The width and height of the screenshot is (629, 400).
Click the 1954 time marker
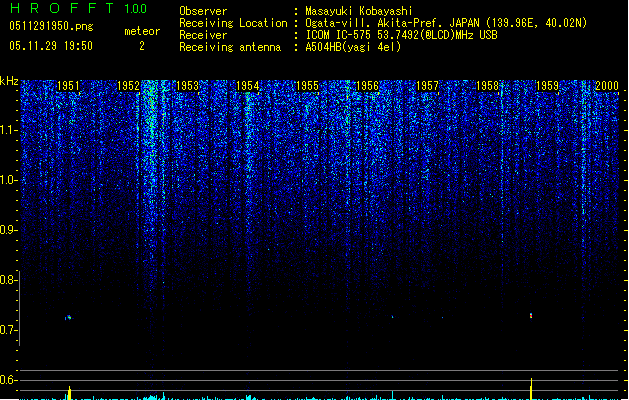[x=248, y=86]
